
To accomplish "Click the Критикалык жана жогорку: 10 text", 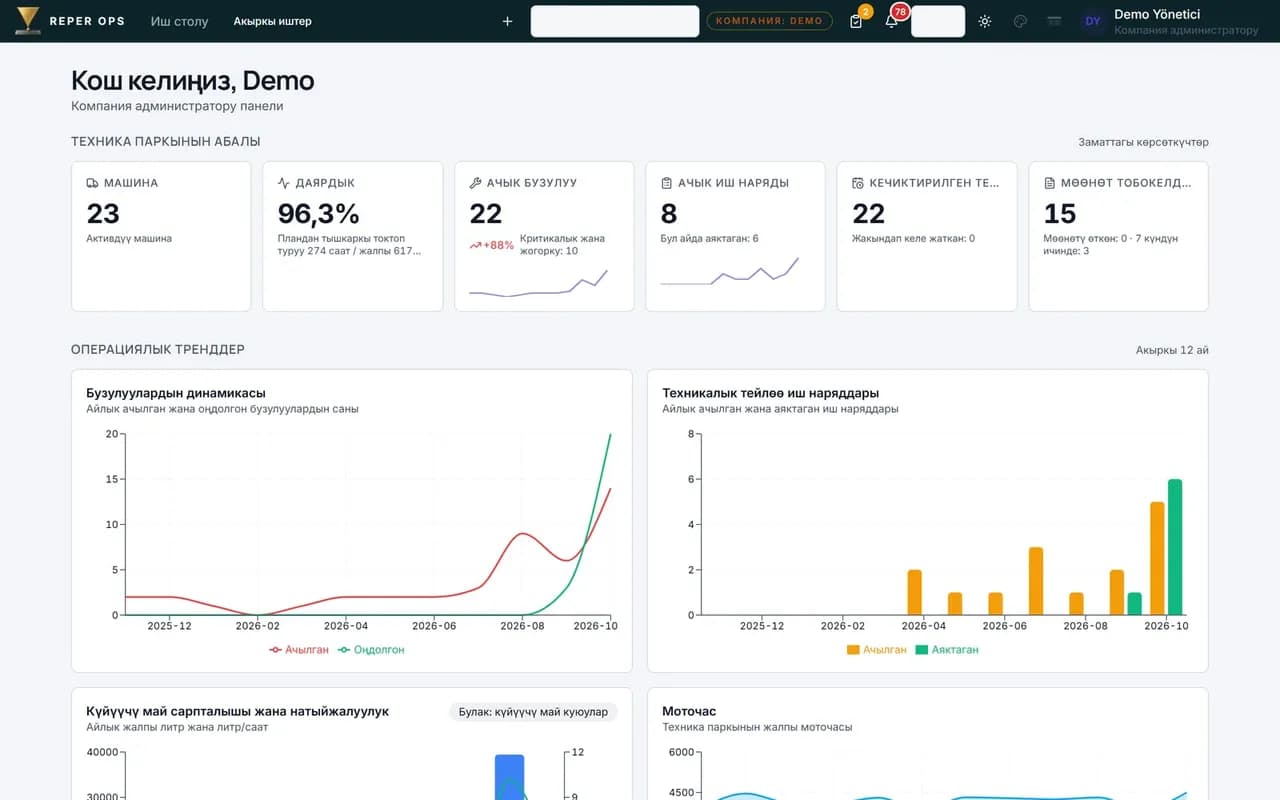I will tap(562, 245).
